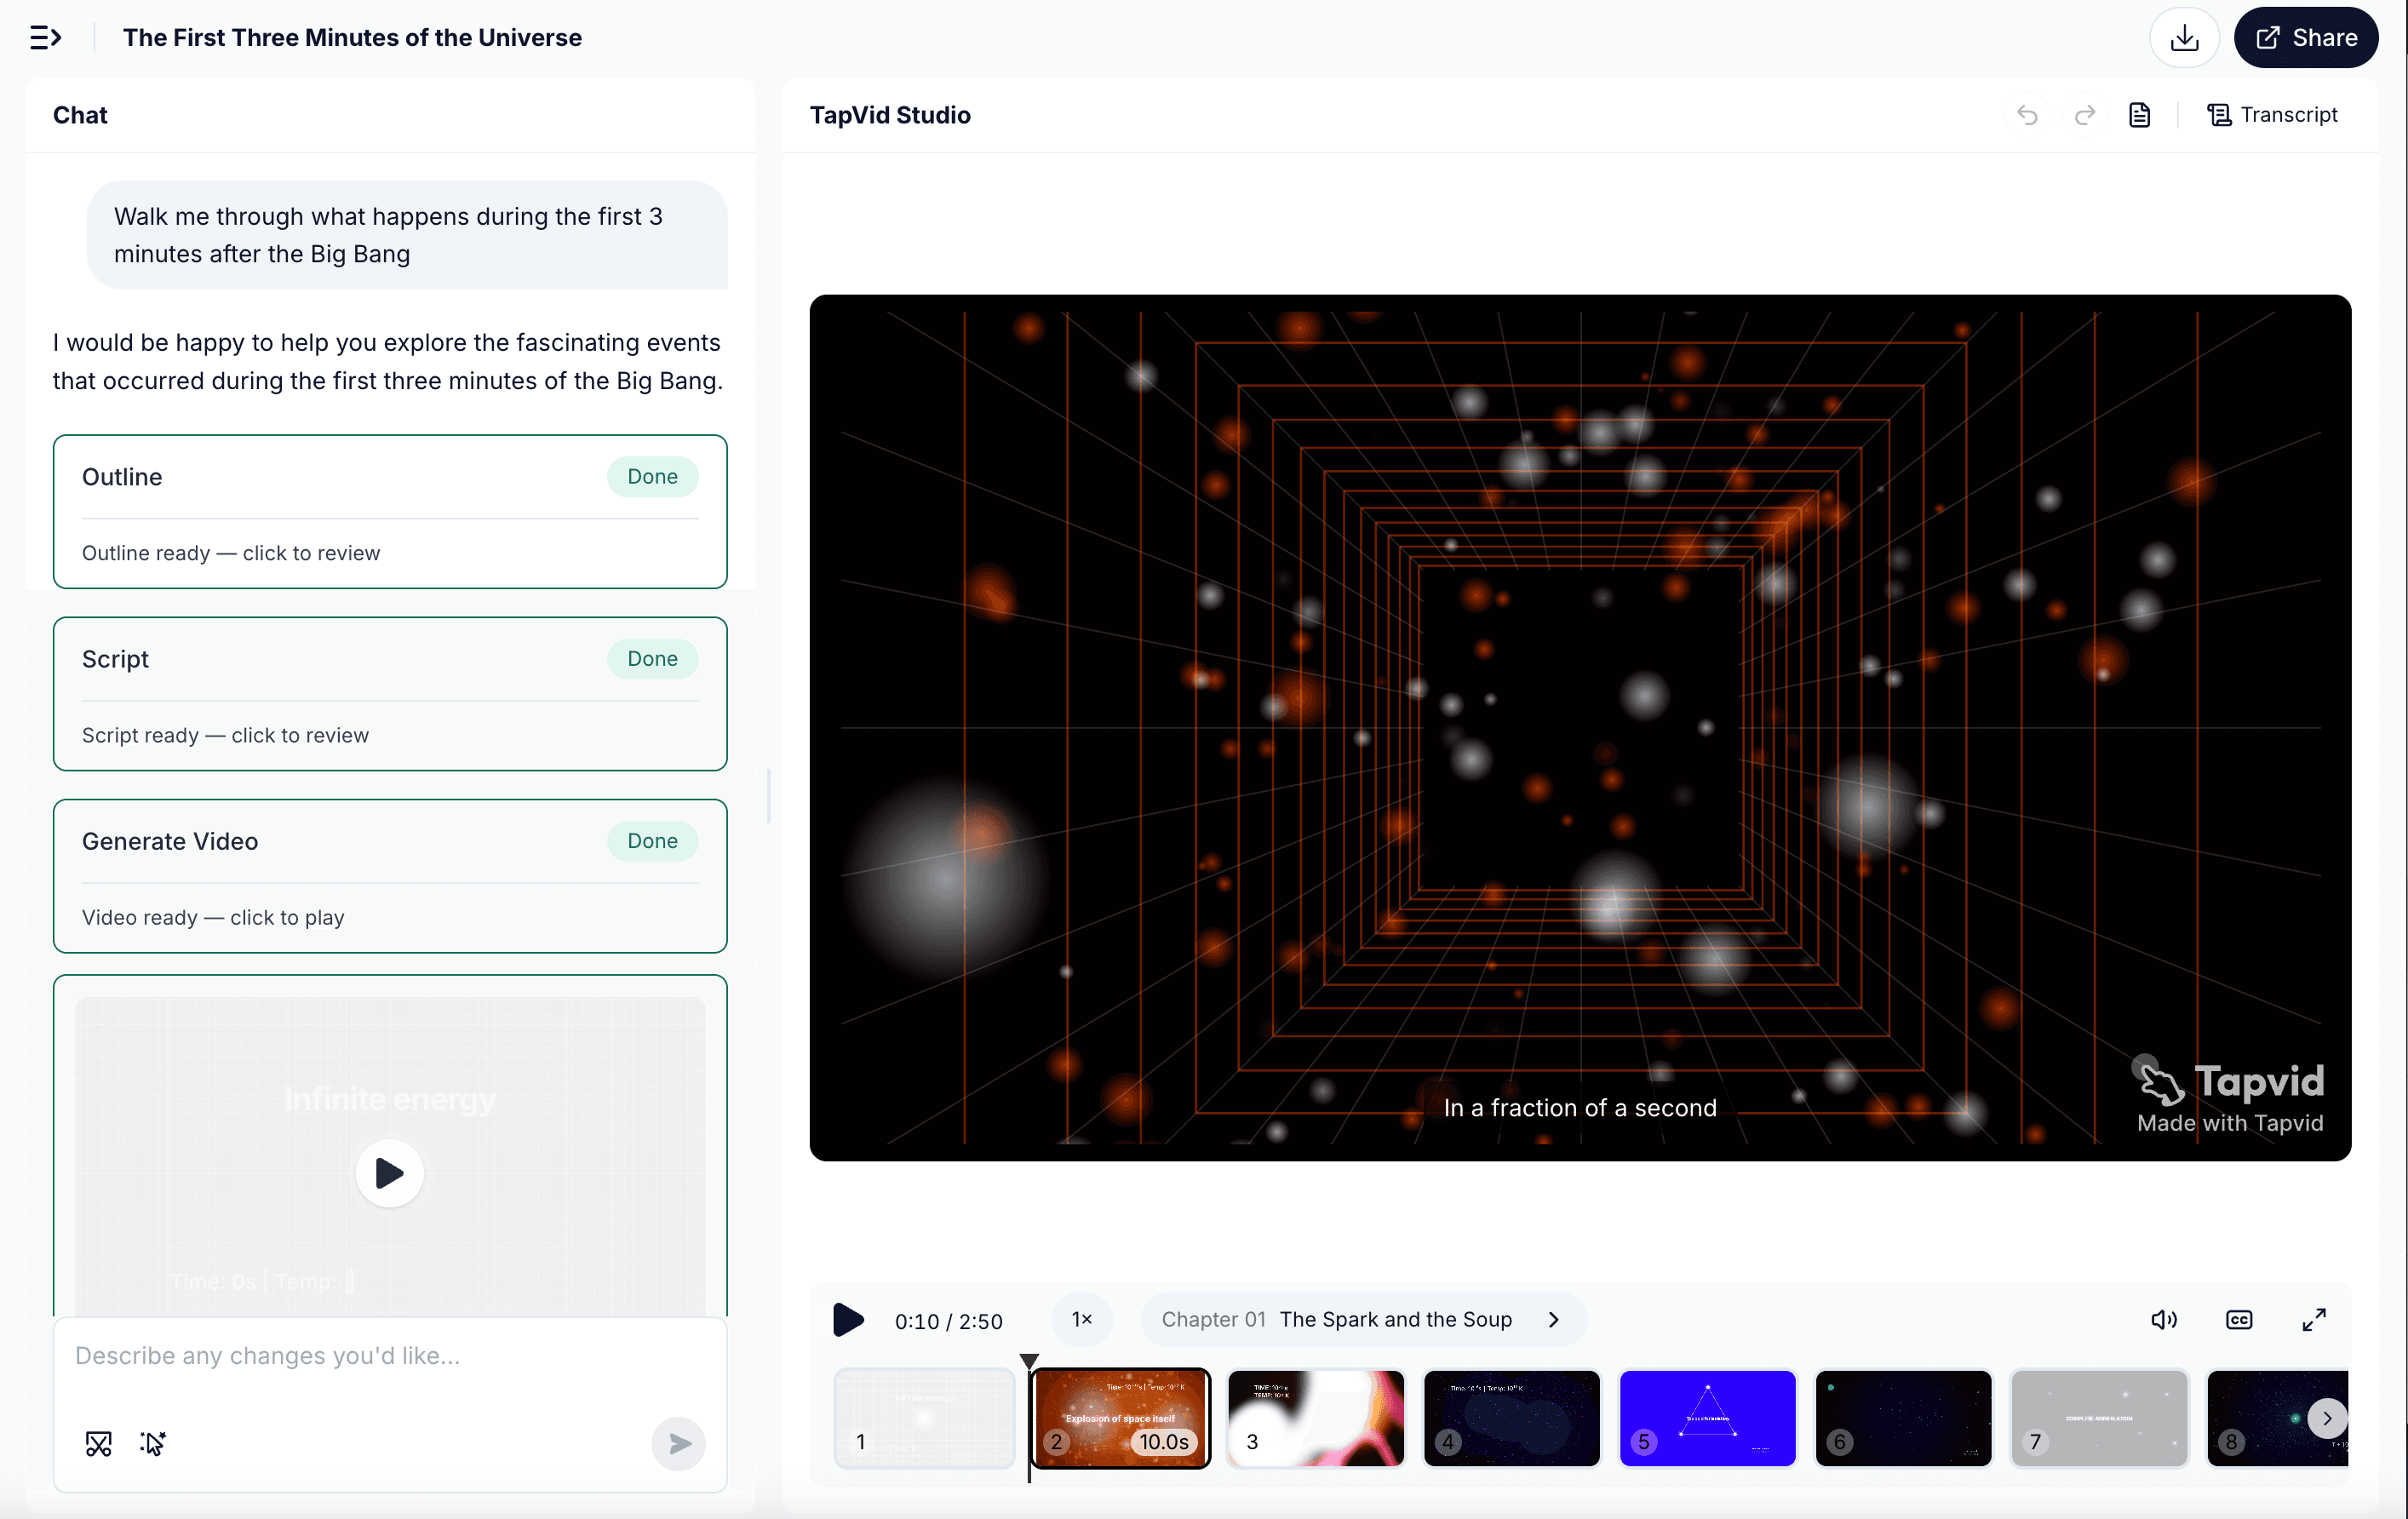Select scene thumbnail 2 Explosion of space
The width and height of the screenshot is (2408, 1519).
(1120, 1418)
